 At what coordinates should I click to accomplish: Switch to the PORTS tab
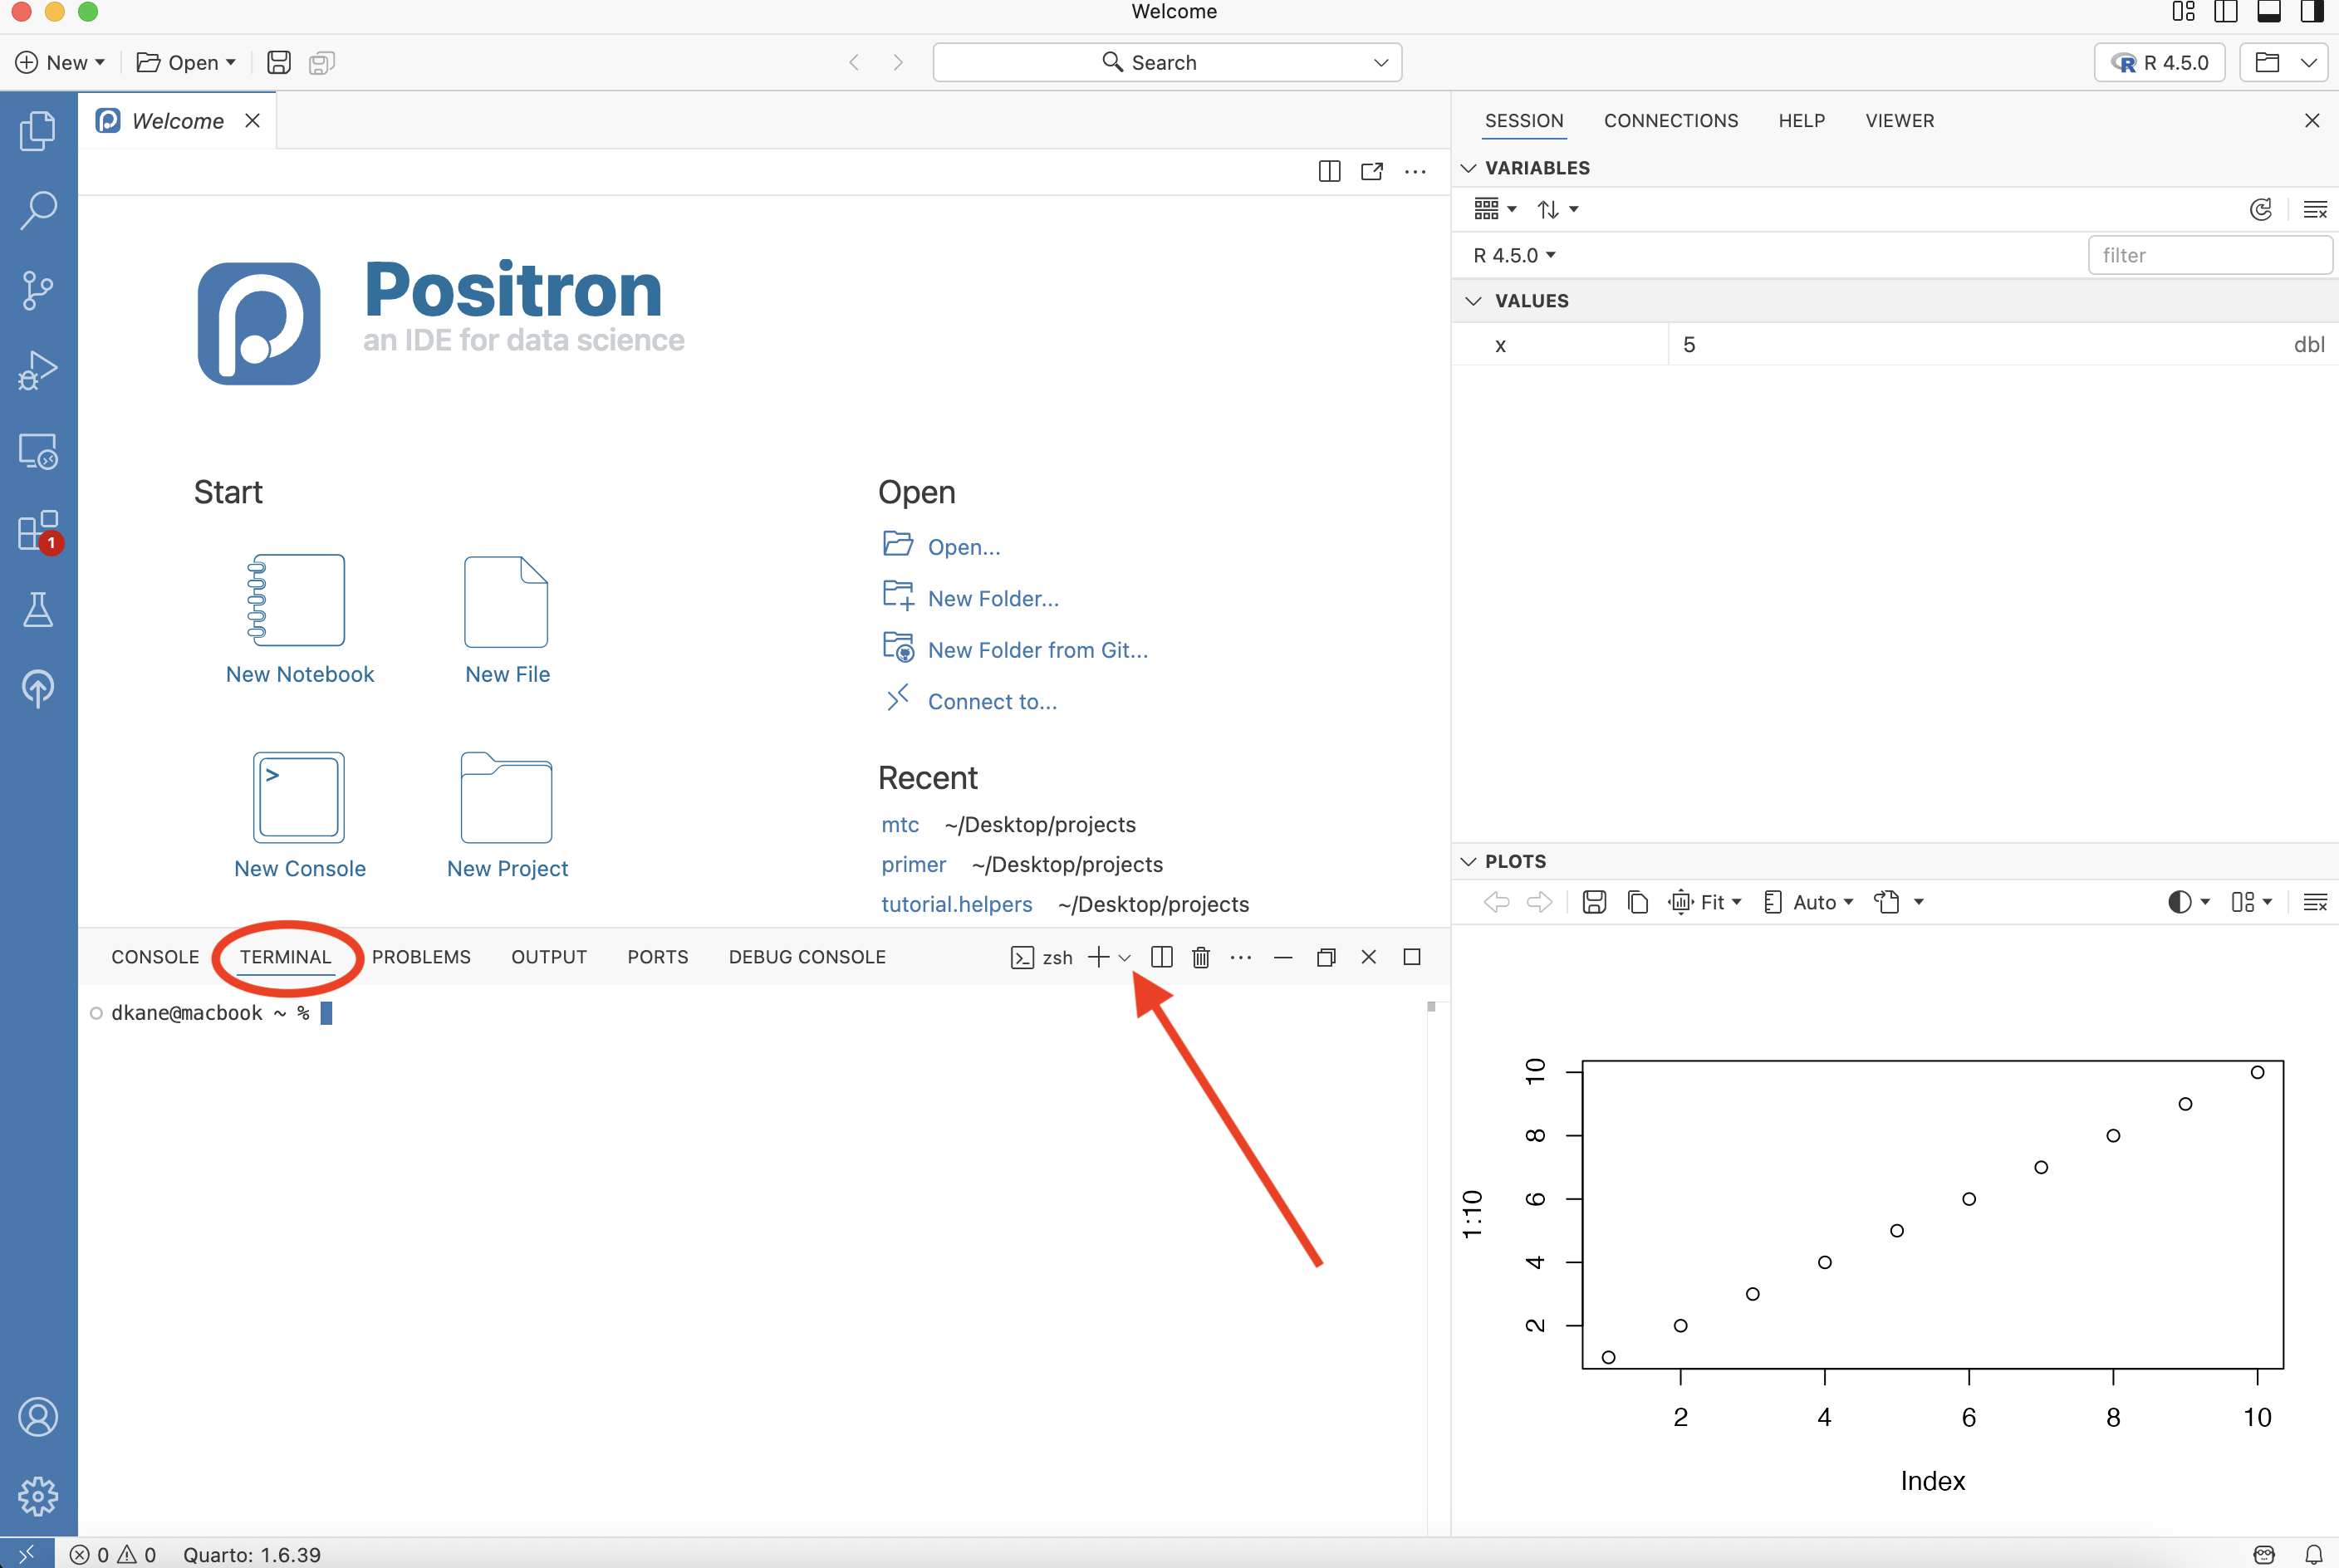click(x=658, y=957)
